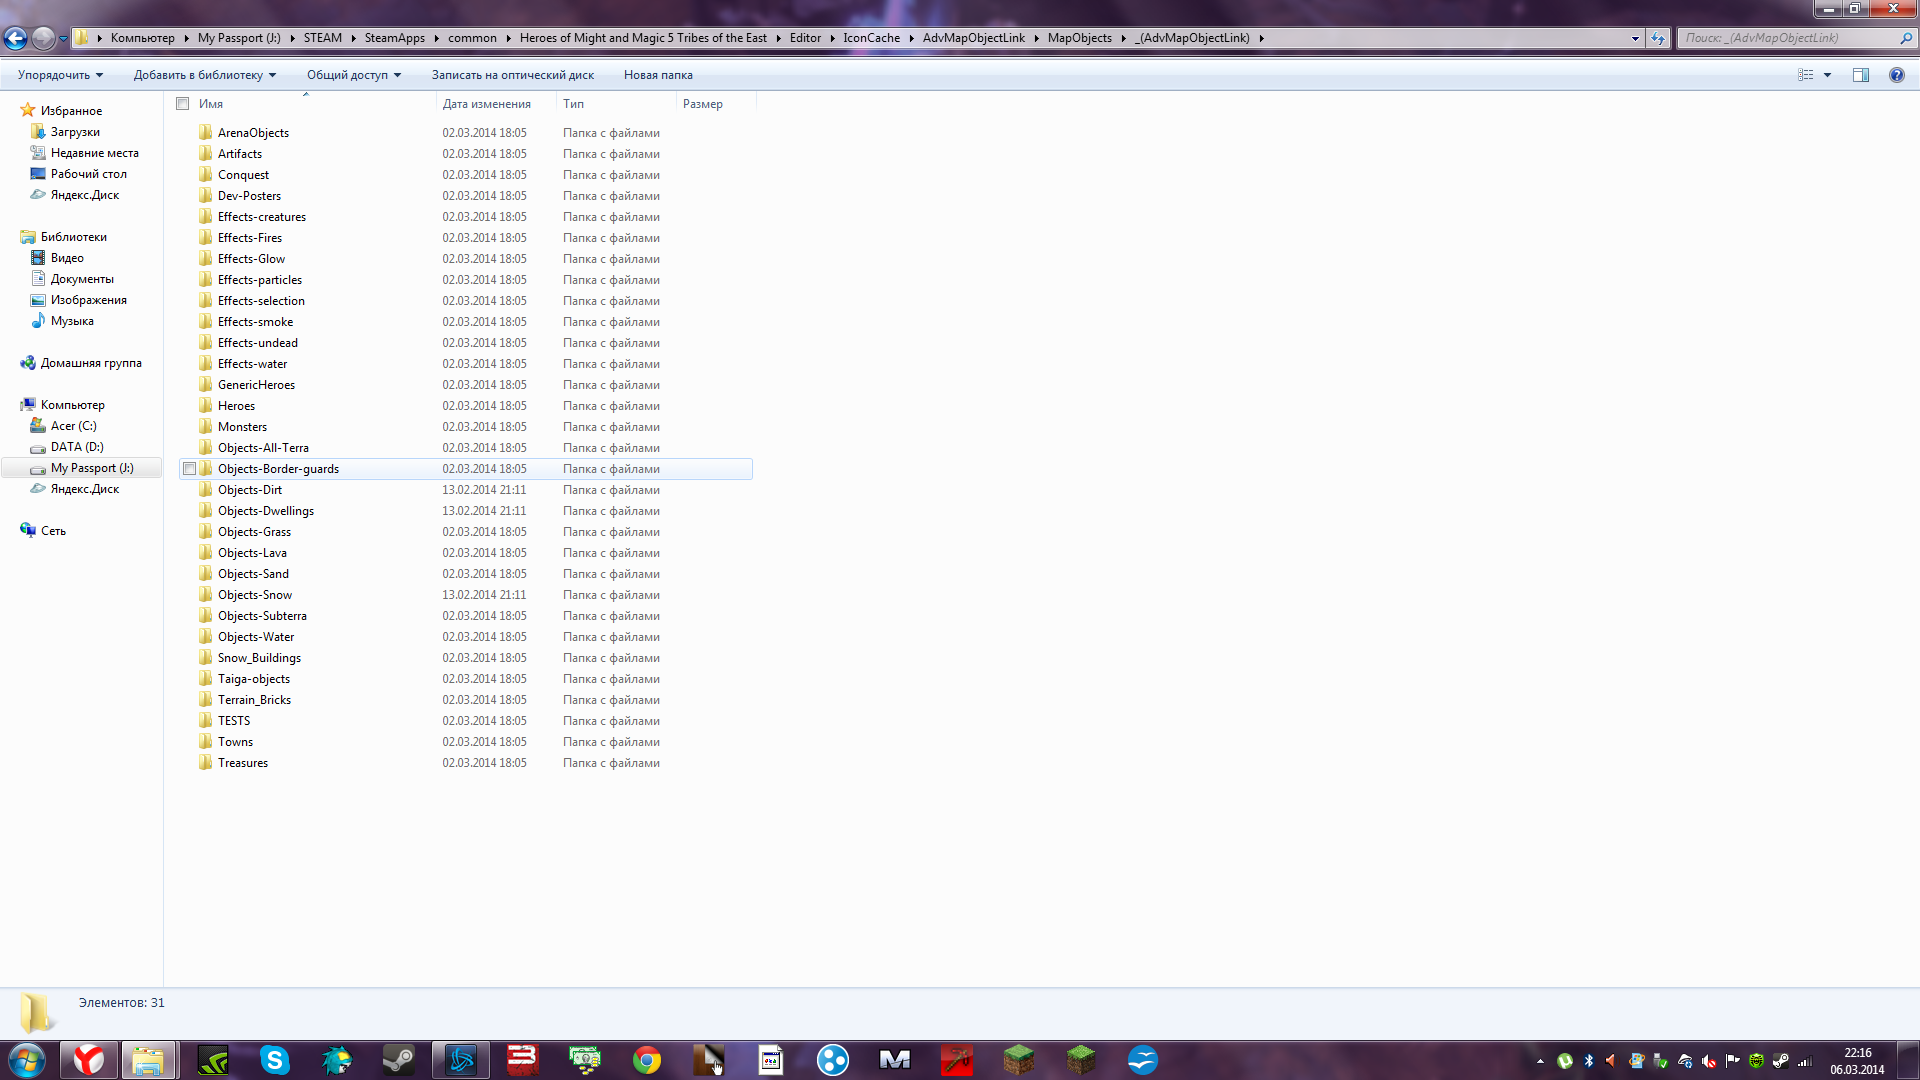Expand the Общий доступ menu
This screenshot has width=1920, height=1080.
click(354, 75)
